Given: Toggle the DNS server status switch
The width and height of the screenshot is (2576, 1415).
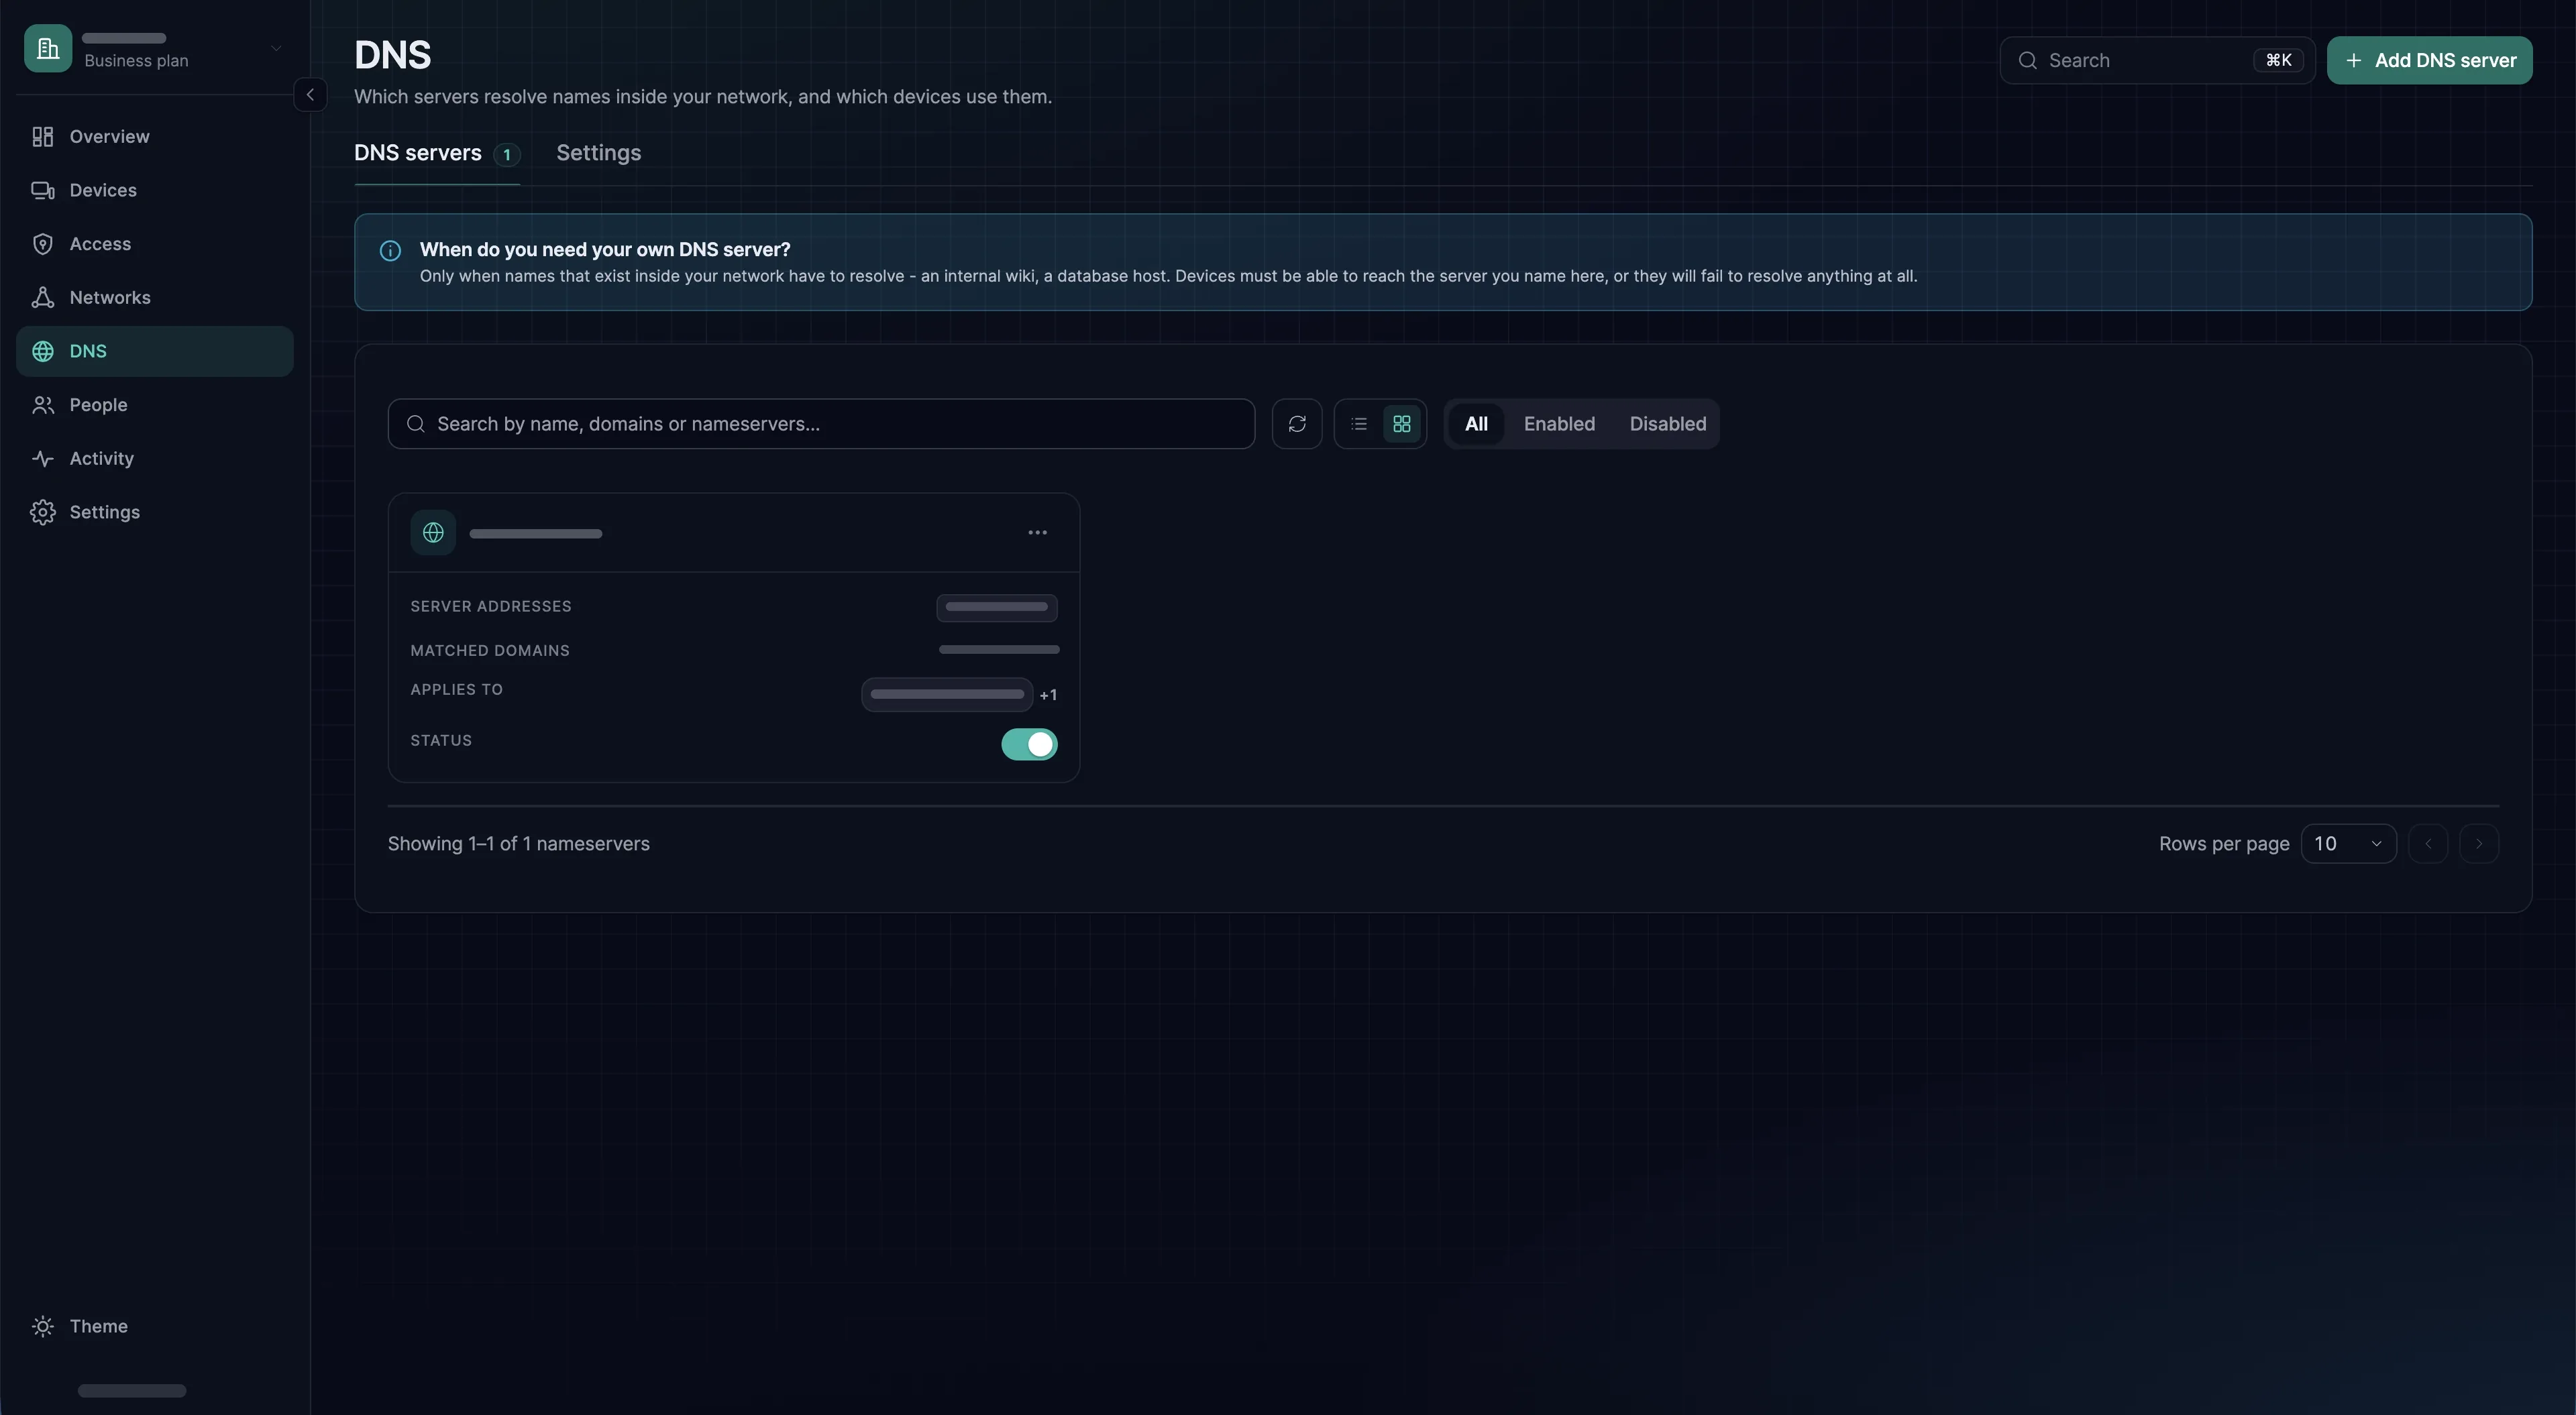Looking at the screenshot, I should pyautogui.click(x=1029, y=744).
